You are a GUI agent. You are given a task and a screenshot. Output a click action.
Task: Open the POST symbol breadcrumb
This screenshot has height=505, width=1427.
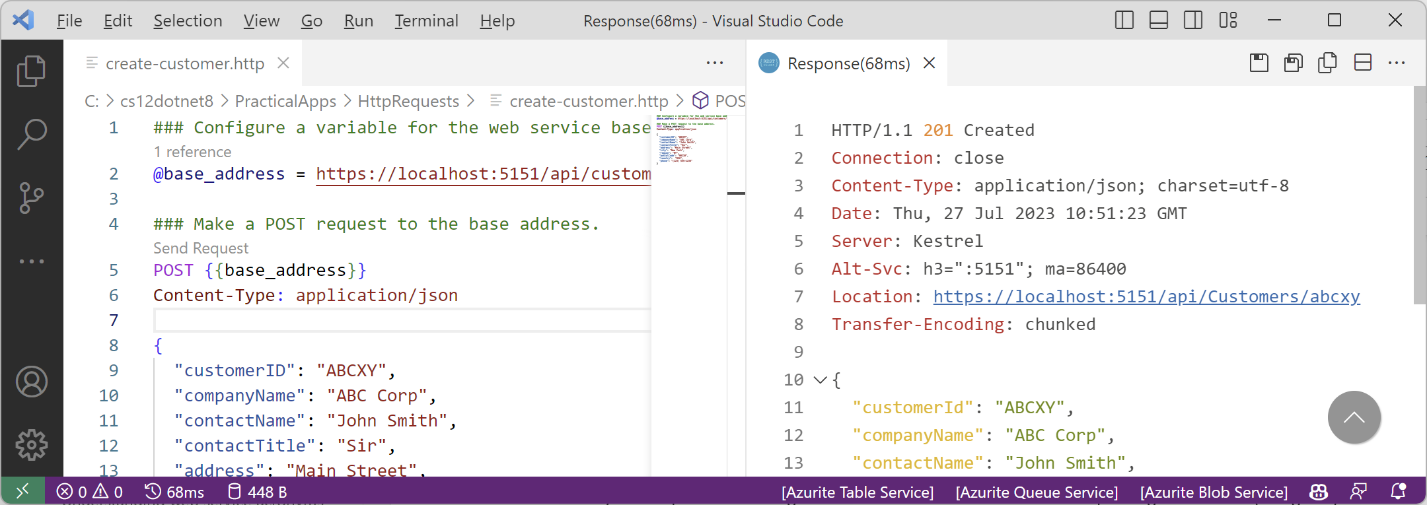[x=720, y=101]
